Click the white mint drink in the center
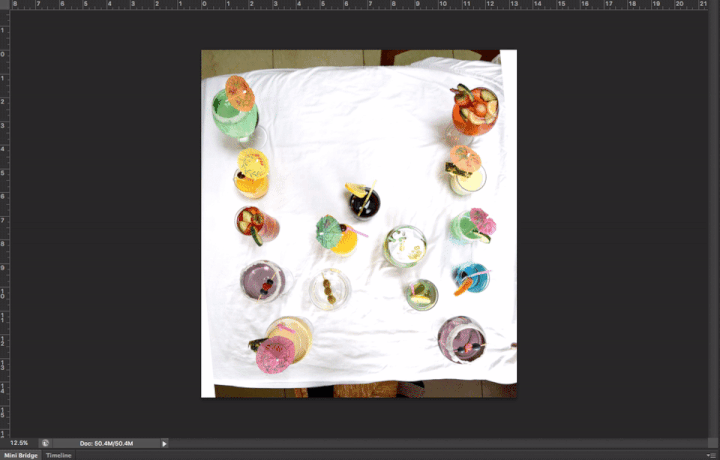The image size is (720, 460). point(405,246)
